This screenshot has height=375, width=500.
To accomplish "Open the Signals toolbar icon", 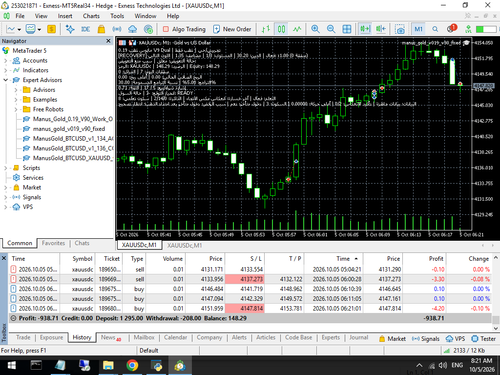I will point(117,29).
